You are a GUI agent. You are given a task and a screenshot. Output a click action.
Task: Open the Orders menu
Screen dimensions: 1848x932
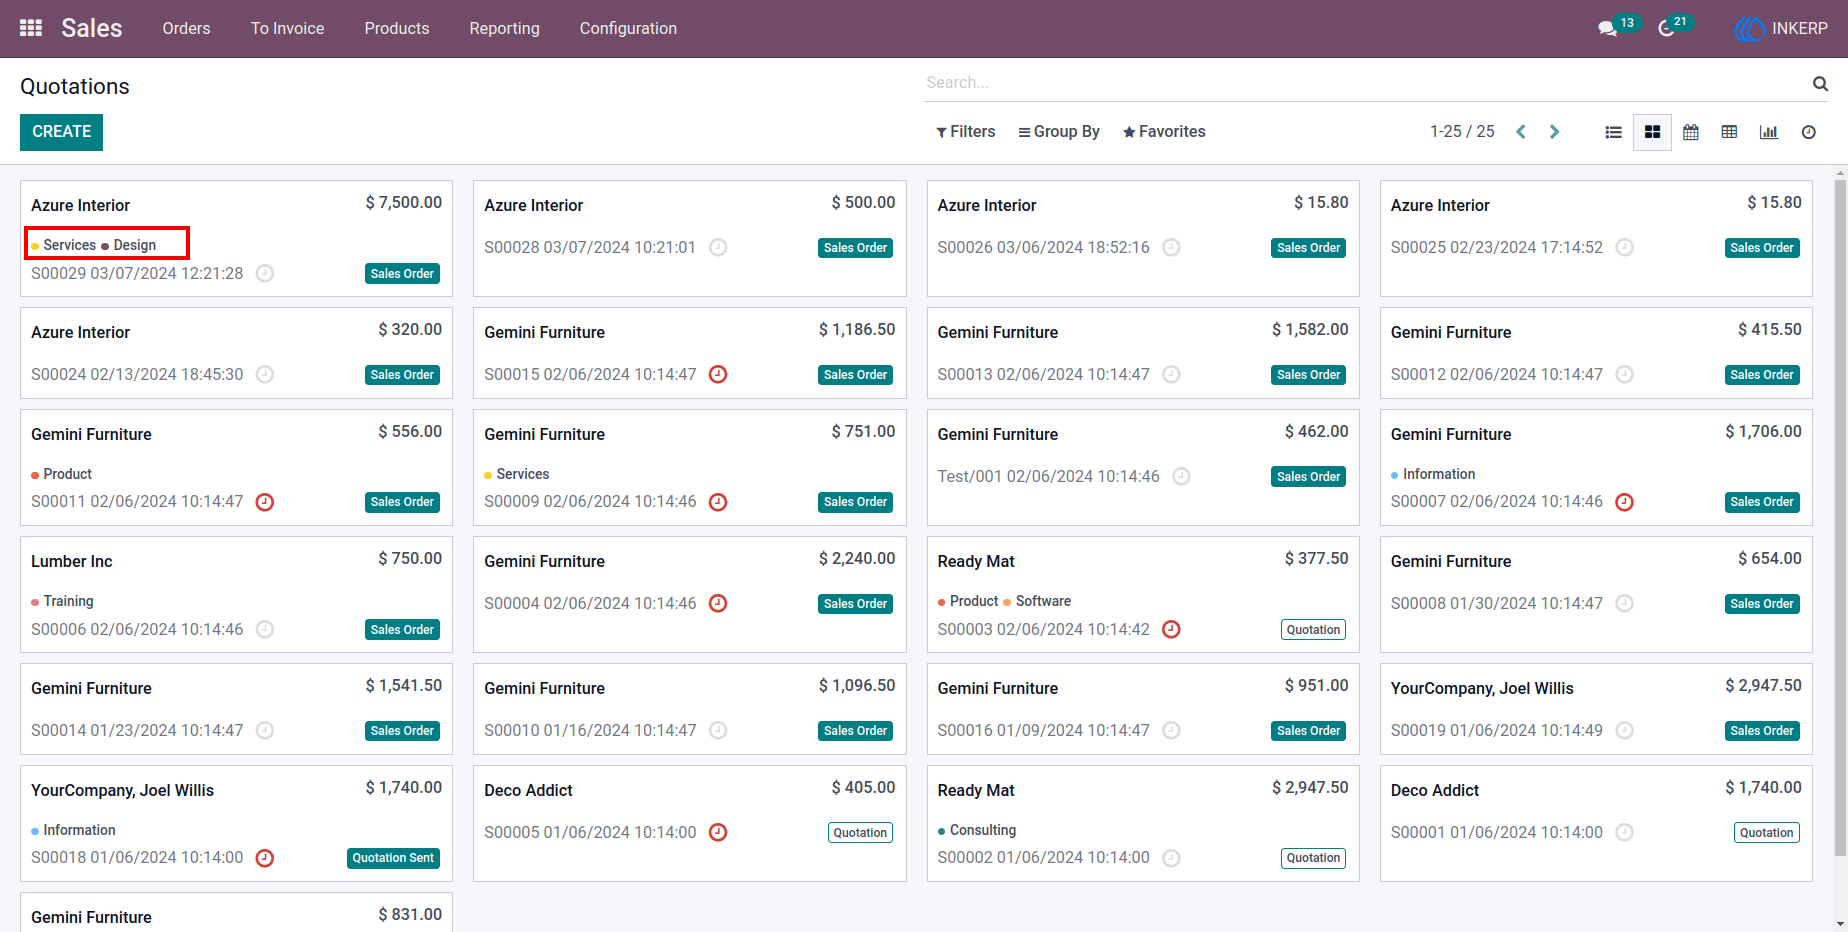[187, 28]
